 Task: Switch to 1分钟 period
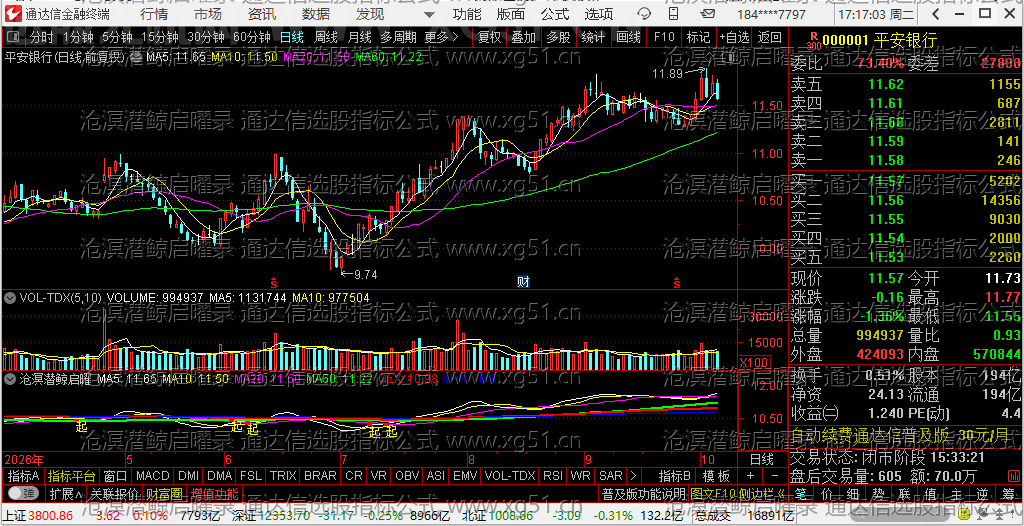(x=79, y=38)
